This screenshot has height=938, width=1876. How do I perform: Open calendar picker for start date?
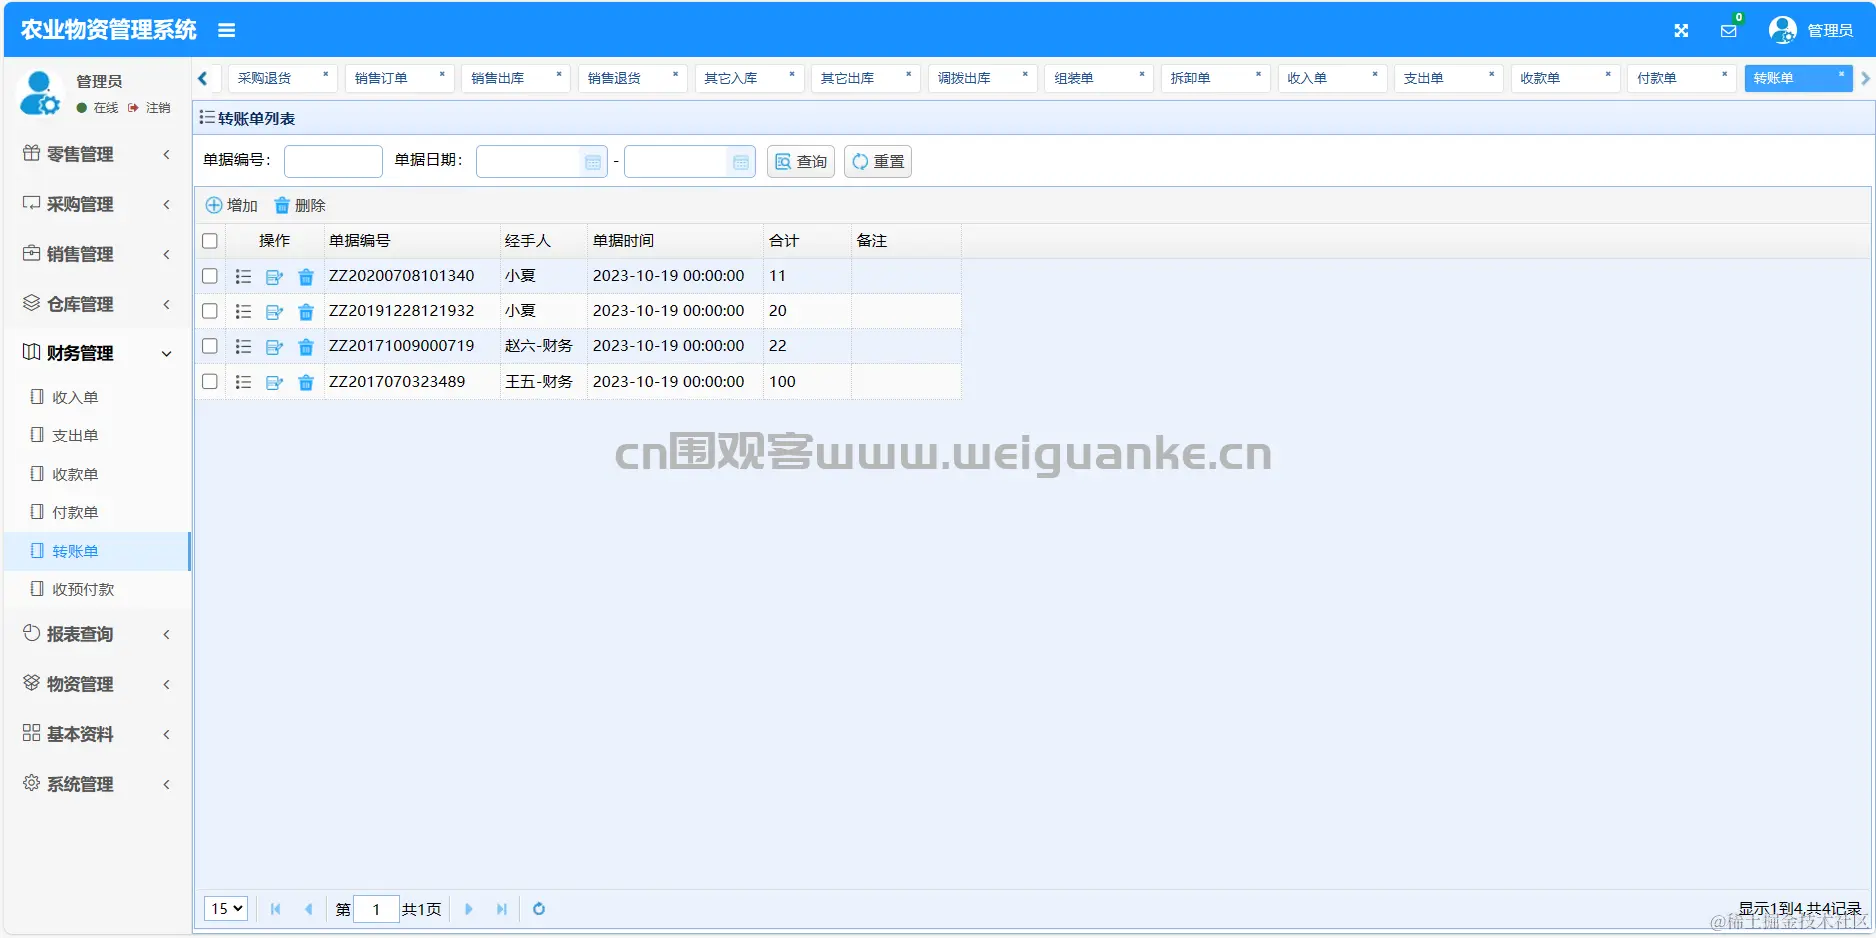coord(593,162)
